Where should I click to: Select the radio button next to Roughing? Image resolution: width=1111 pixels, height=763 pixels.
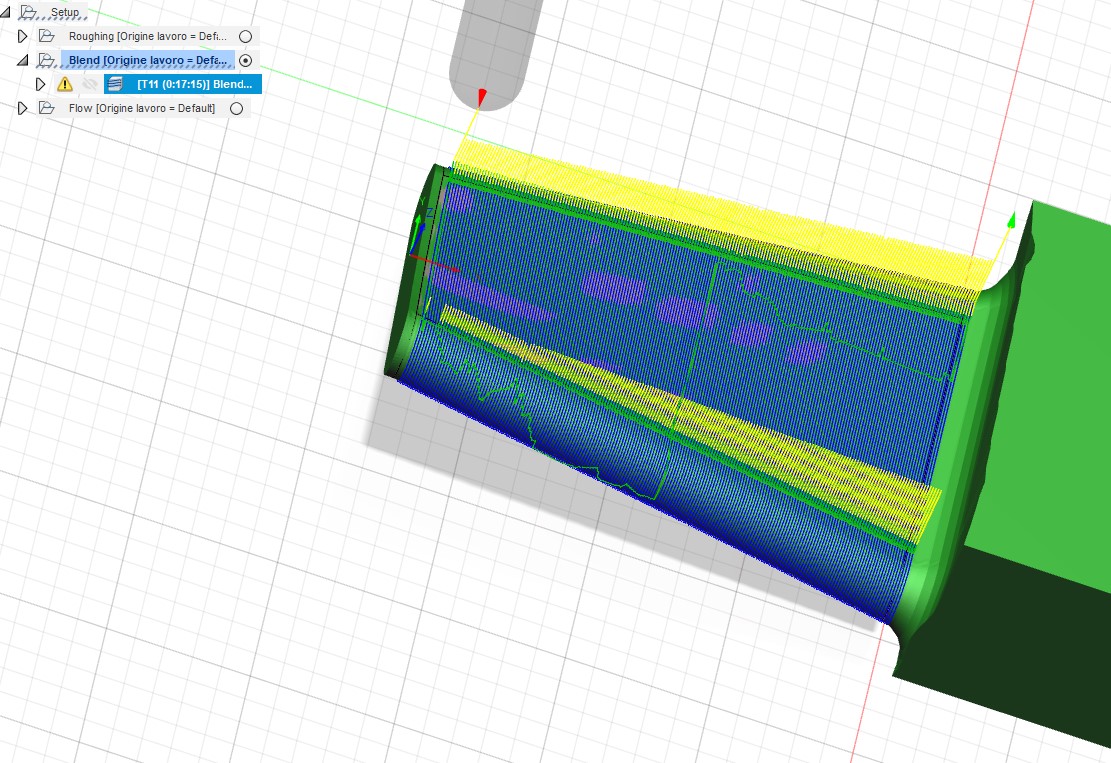[x=246, y=37]
